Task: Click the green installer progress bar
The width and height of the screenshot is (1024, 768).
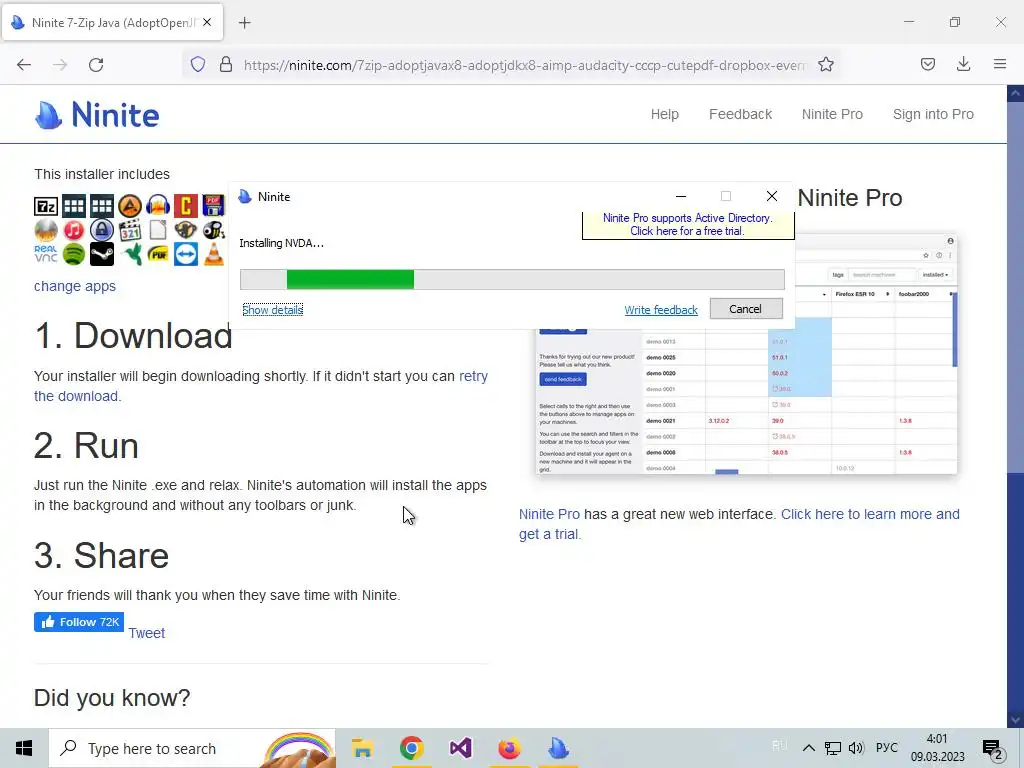Action: coord(512,280)
